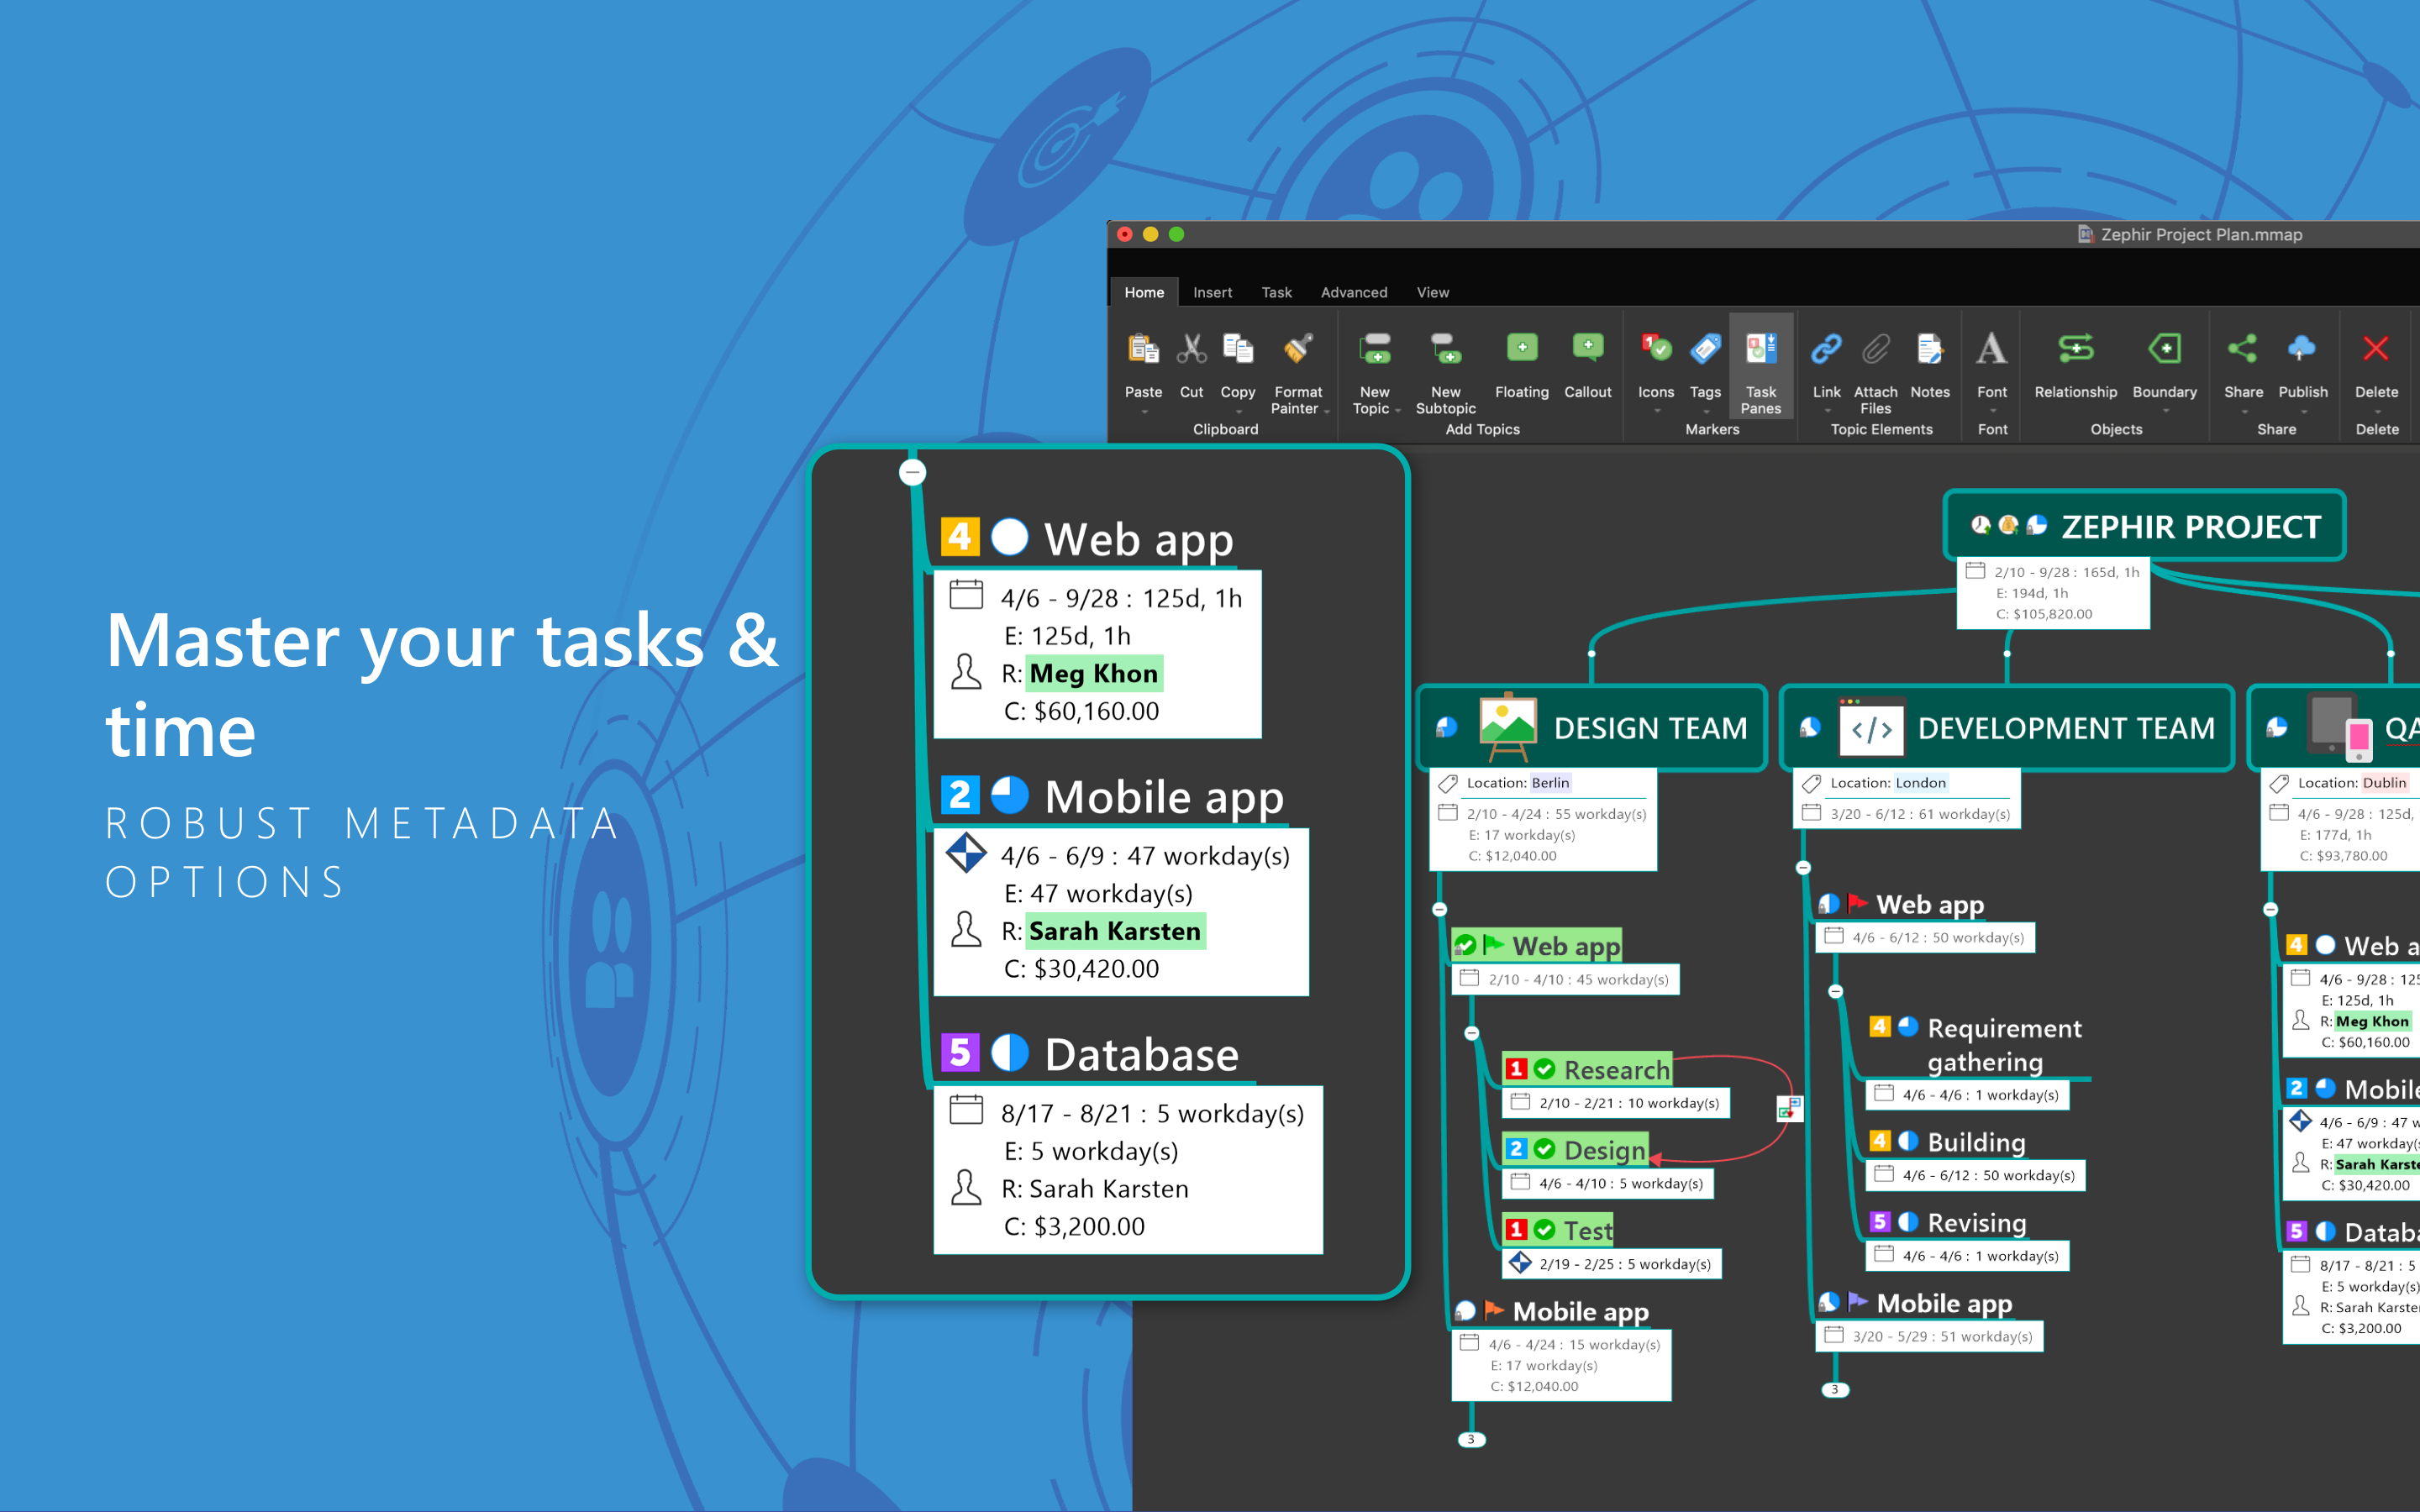Toggle the Task Panes button
The width and height of the screenshot is (2420, 1512).
(1761, 365)
